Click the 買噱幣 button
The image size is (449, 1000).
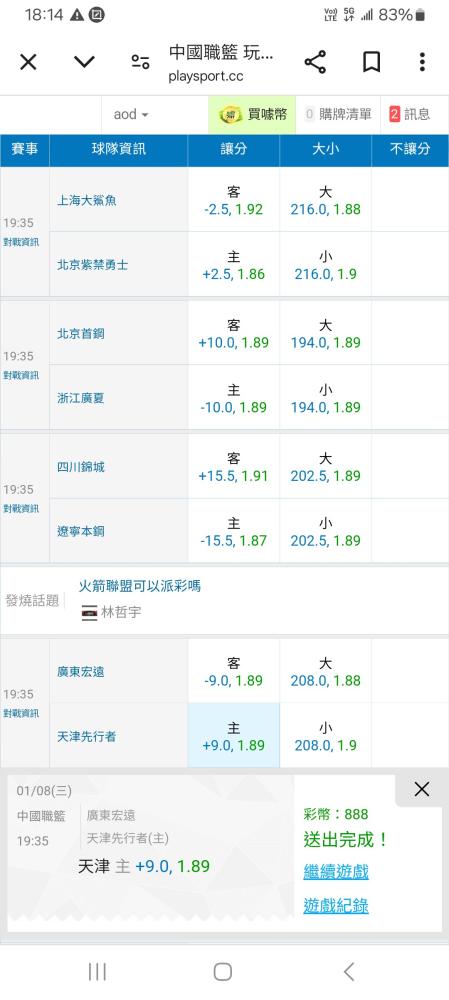click(252, 114)
